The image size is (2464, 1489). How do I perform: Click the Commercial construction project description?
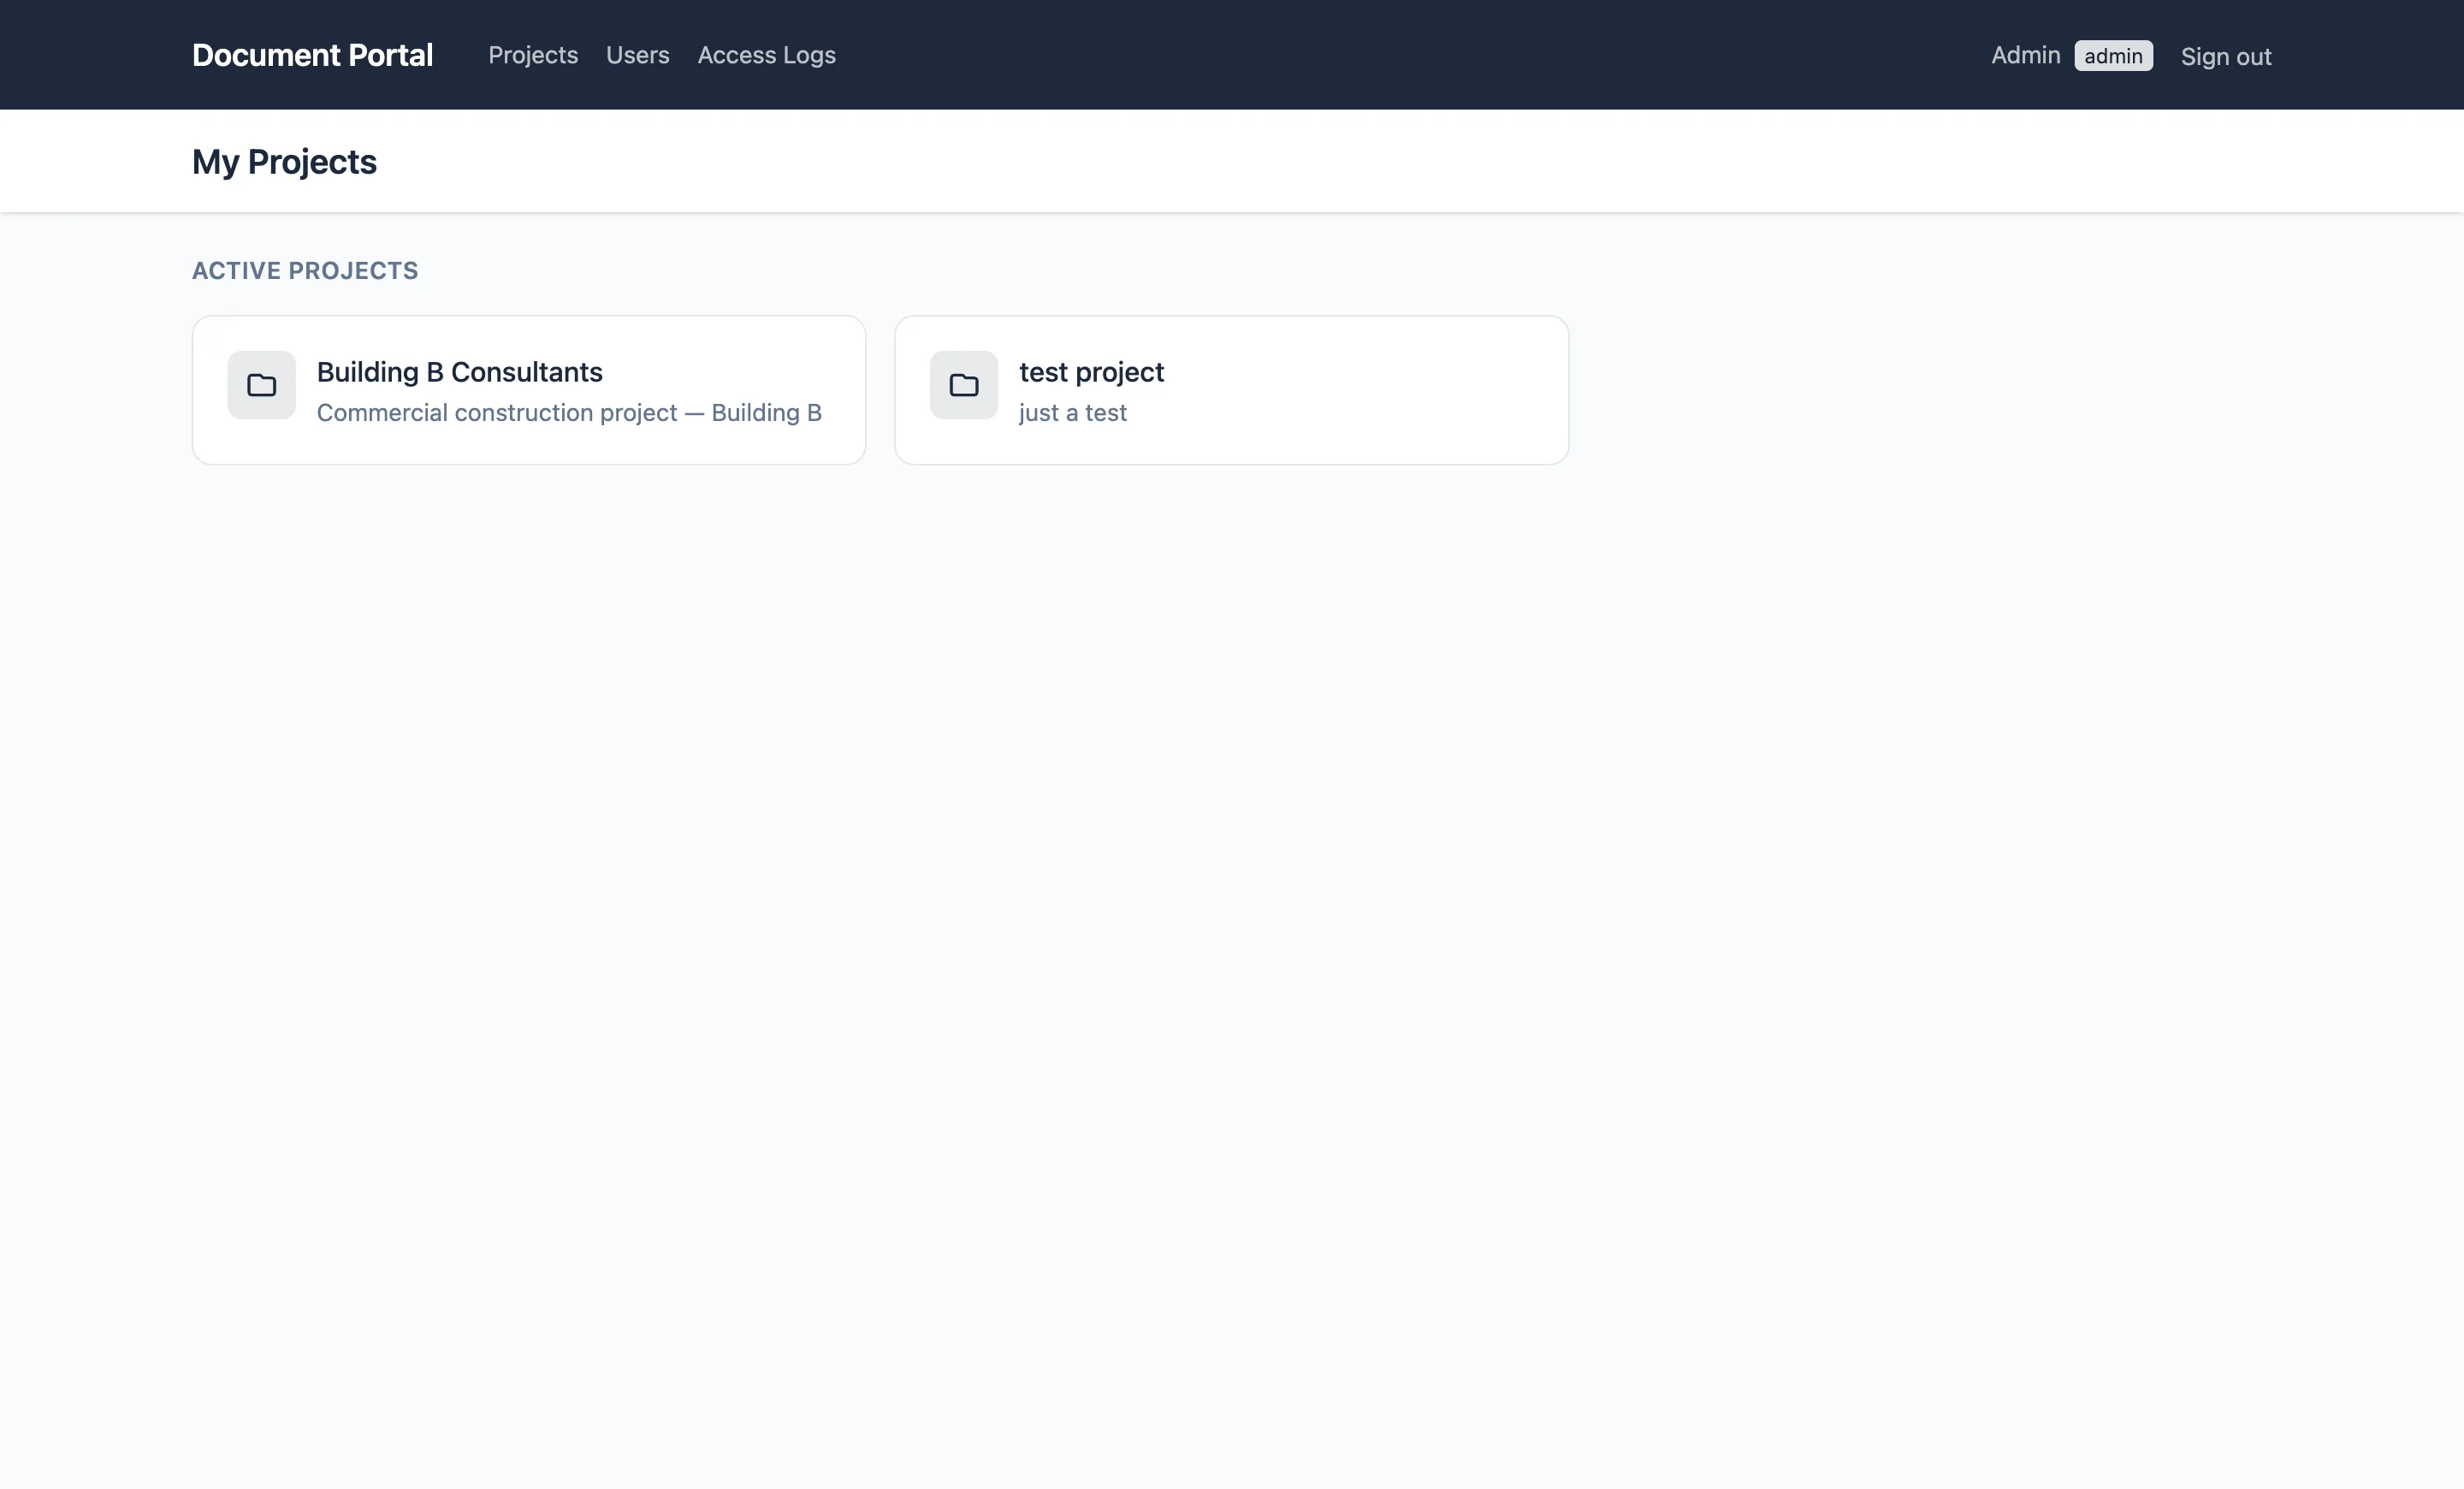(569, 412)
